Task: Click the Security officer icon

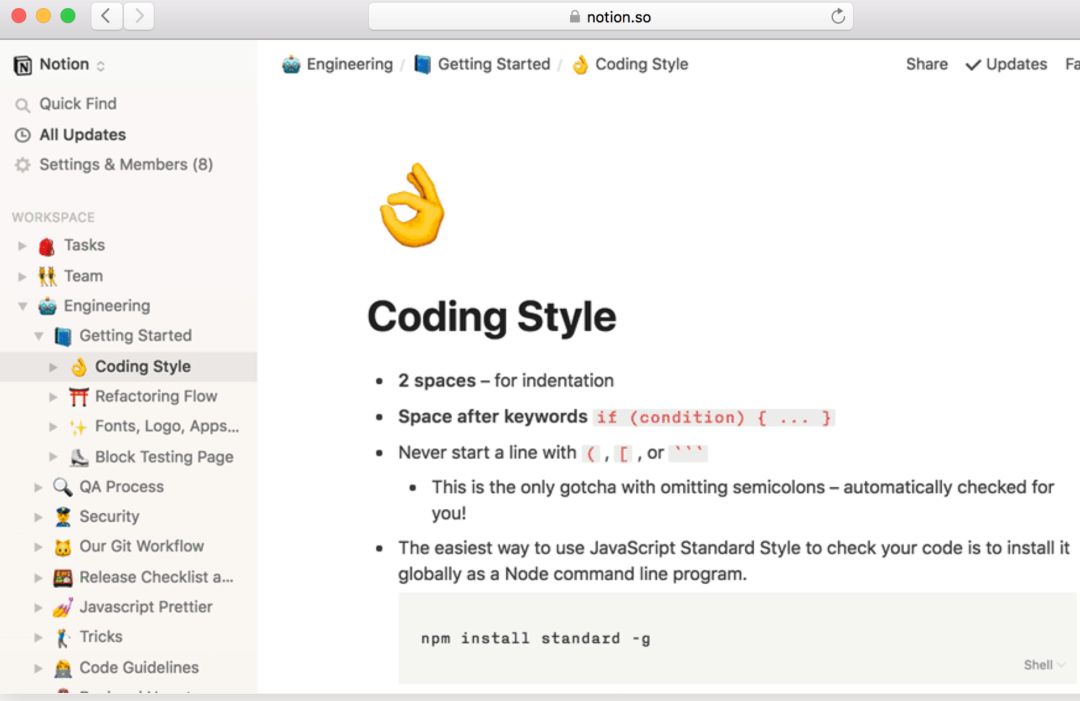Action: point(63,516)
